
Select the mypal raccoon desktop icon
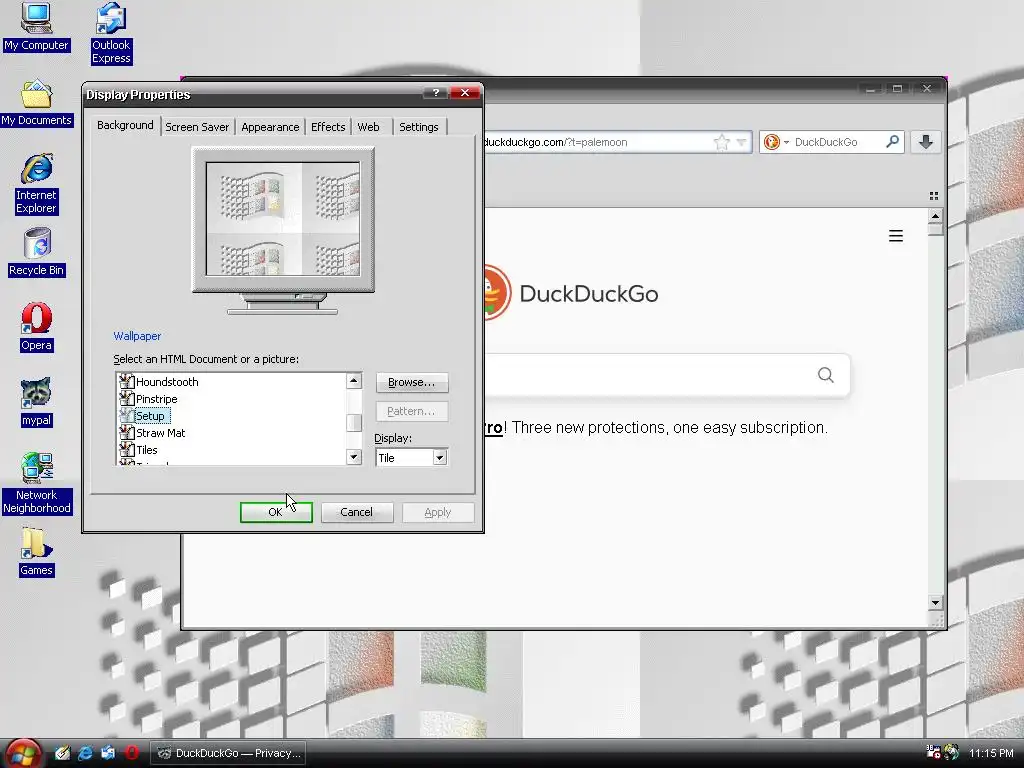pos(37,402)
